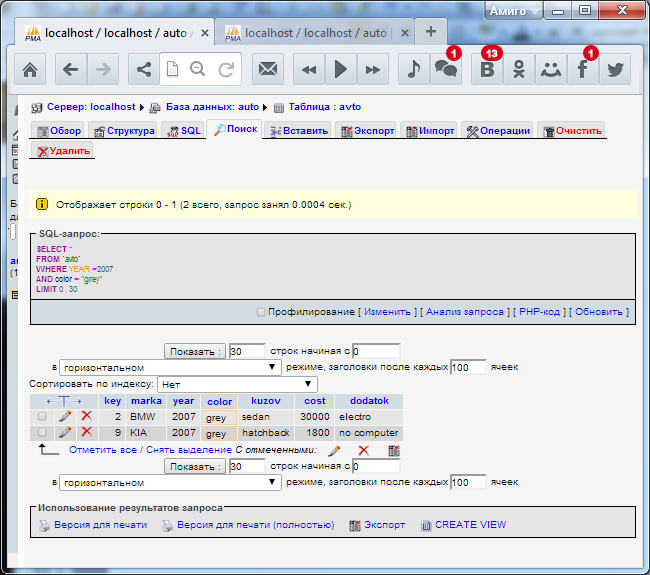This screenshot has height=575, width=650.
Task: Enable the Профилирование checkbox
Action: (262, 312)
